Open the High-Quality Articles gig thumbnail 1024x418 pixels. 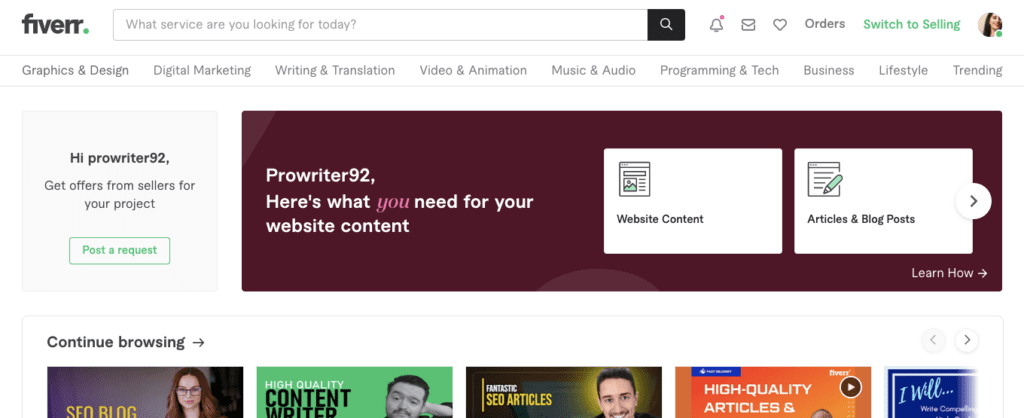(x=773, y=392)
